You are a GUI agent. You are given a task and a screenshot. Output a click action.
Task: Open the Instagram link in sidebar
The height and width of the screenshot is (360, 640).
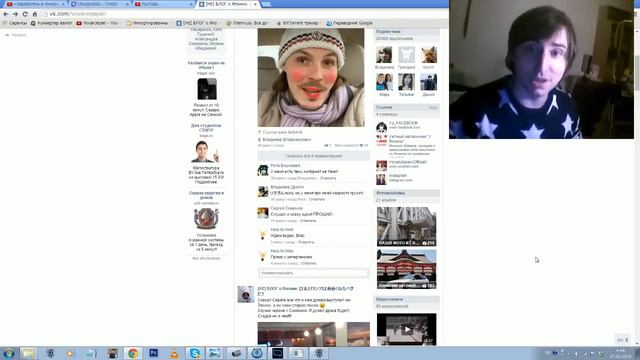point(398,176)
